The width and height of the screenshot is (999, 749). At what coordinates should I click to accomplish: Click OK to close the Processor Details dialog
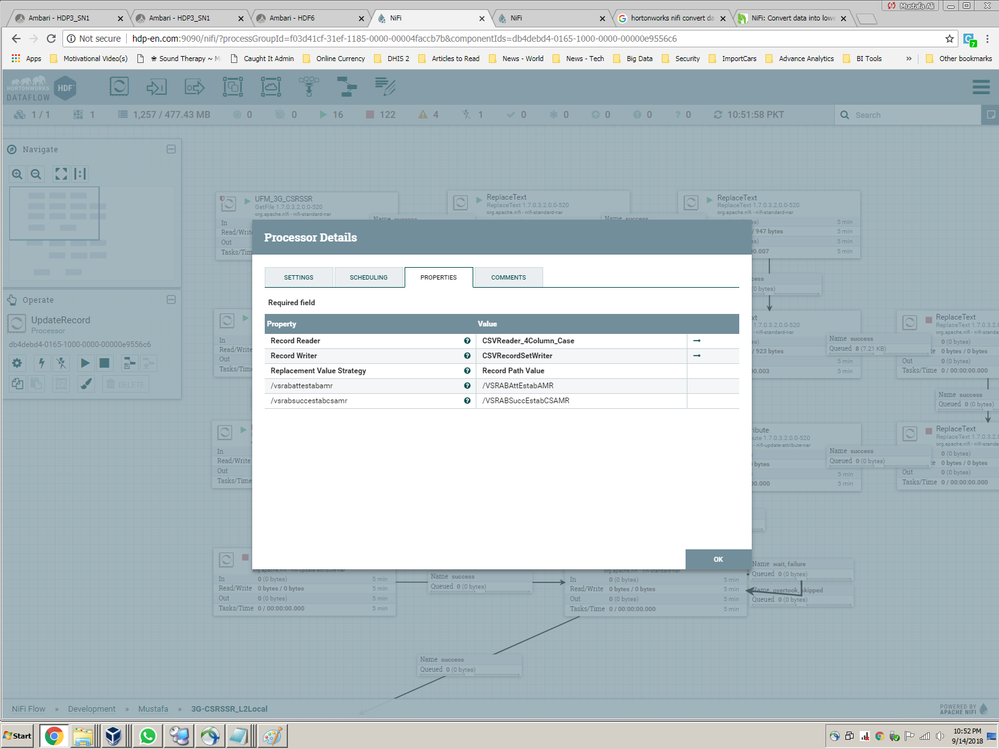[x=717, y=560]
